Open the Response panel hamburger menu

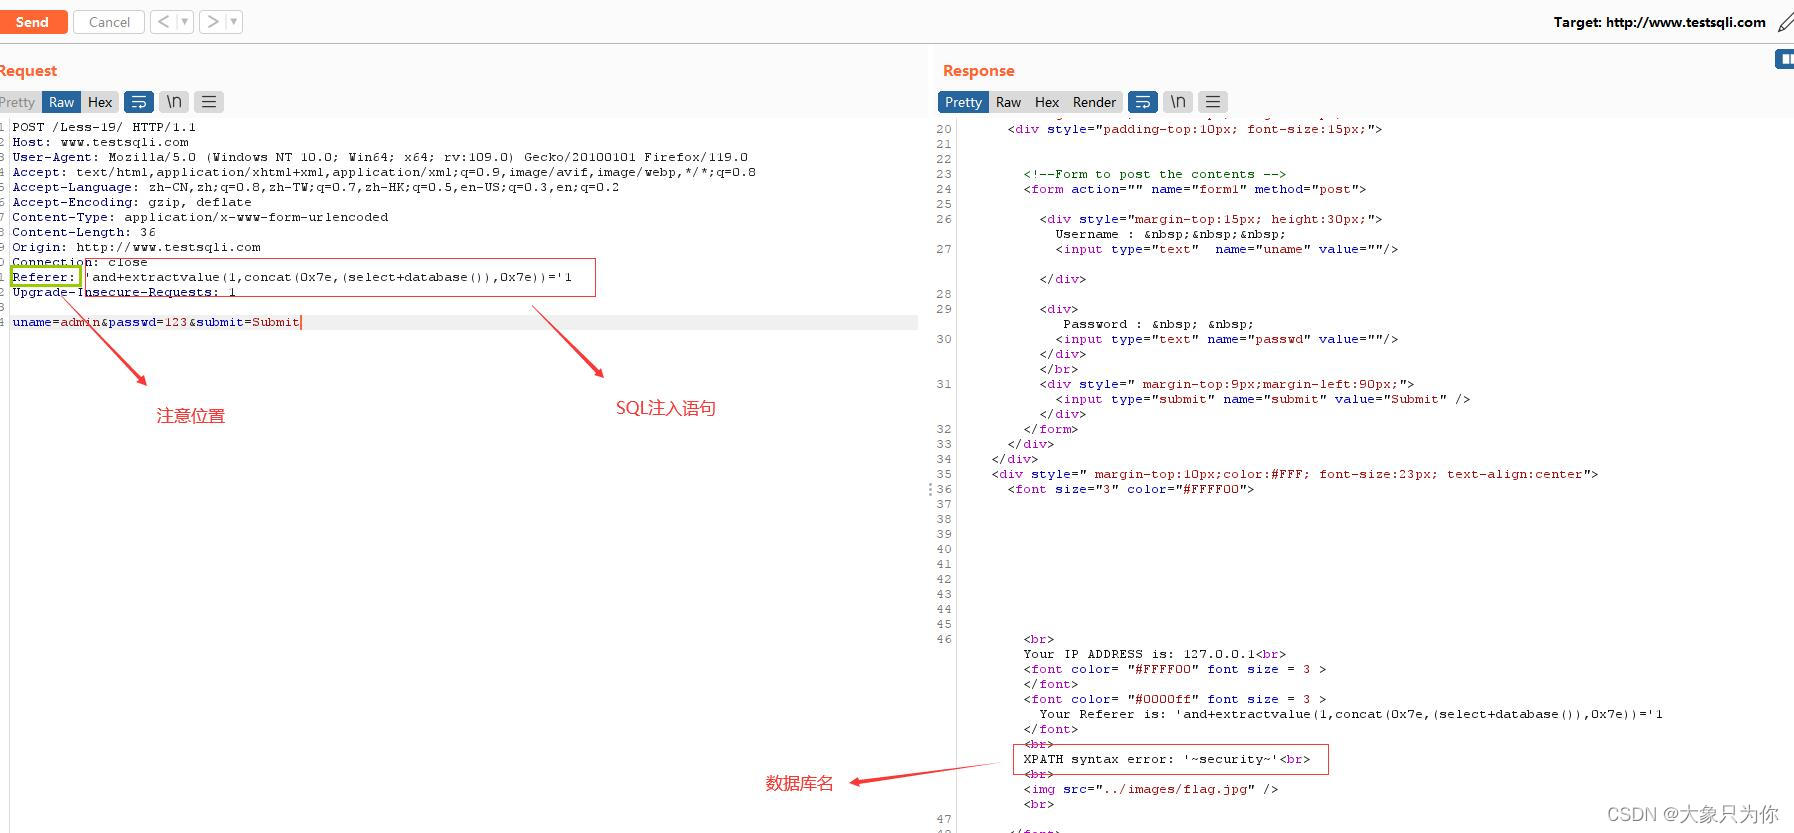1213,102
